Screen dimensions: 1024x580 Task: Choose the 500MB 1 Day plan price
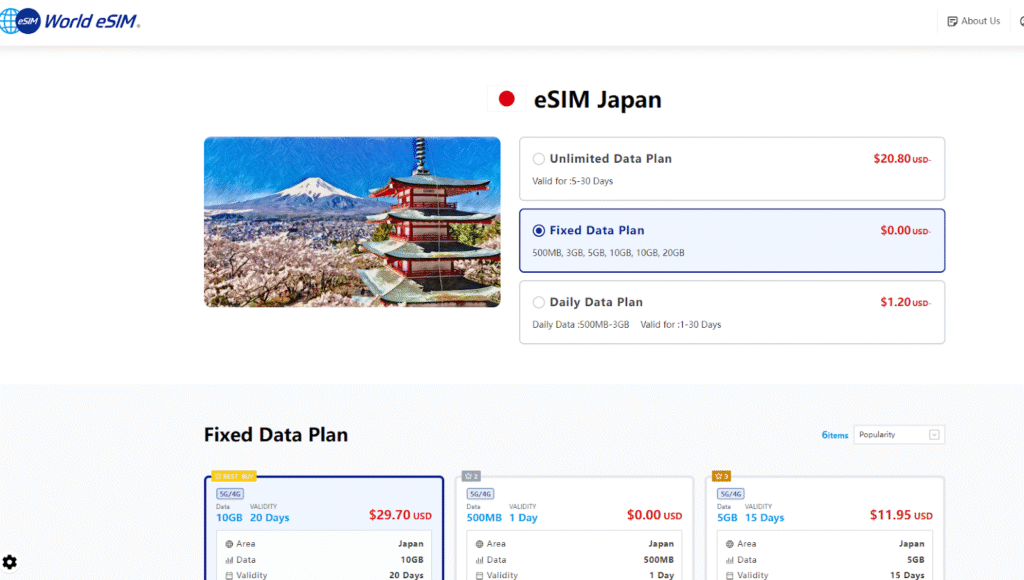pos(654,516)
